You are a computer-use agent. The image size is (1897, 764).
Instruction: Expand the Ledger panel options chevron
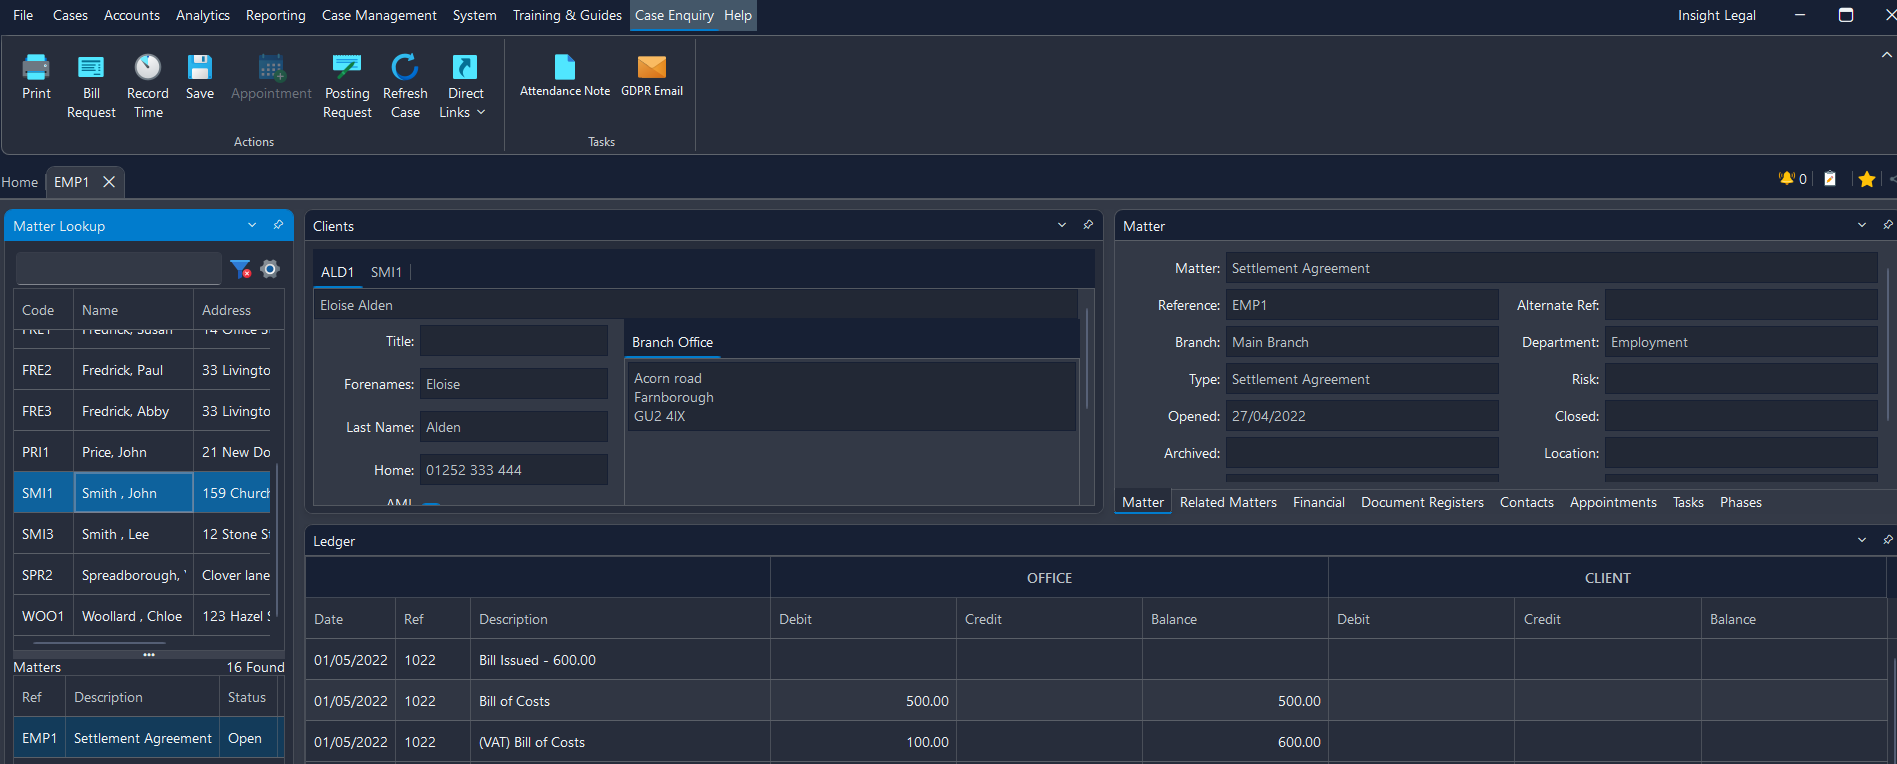pos(1862,540)
